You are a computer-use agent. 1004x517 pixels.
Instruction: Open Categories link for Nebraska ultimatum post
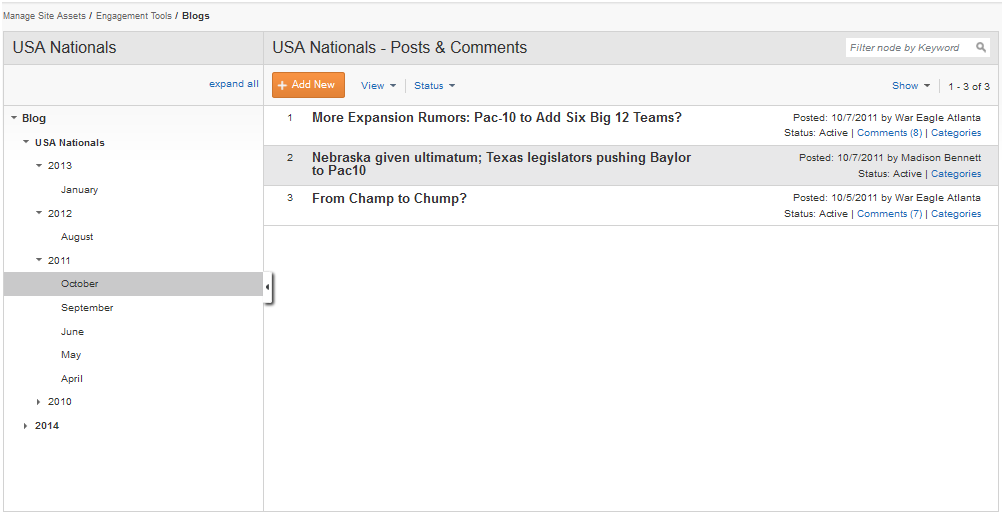tap(956, 174)
